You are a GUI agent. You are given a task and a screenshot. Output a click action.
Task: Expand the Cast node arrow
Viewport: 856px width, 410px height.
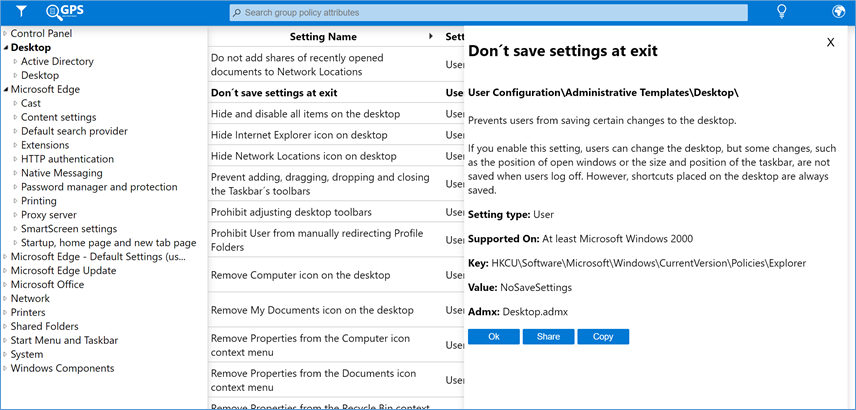click(16, 103)
